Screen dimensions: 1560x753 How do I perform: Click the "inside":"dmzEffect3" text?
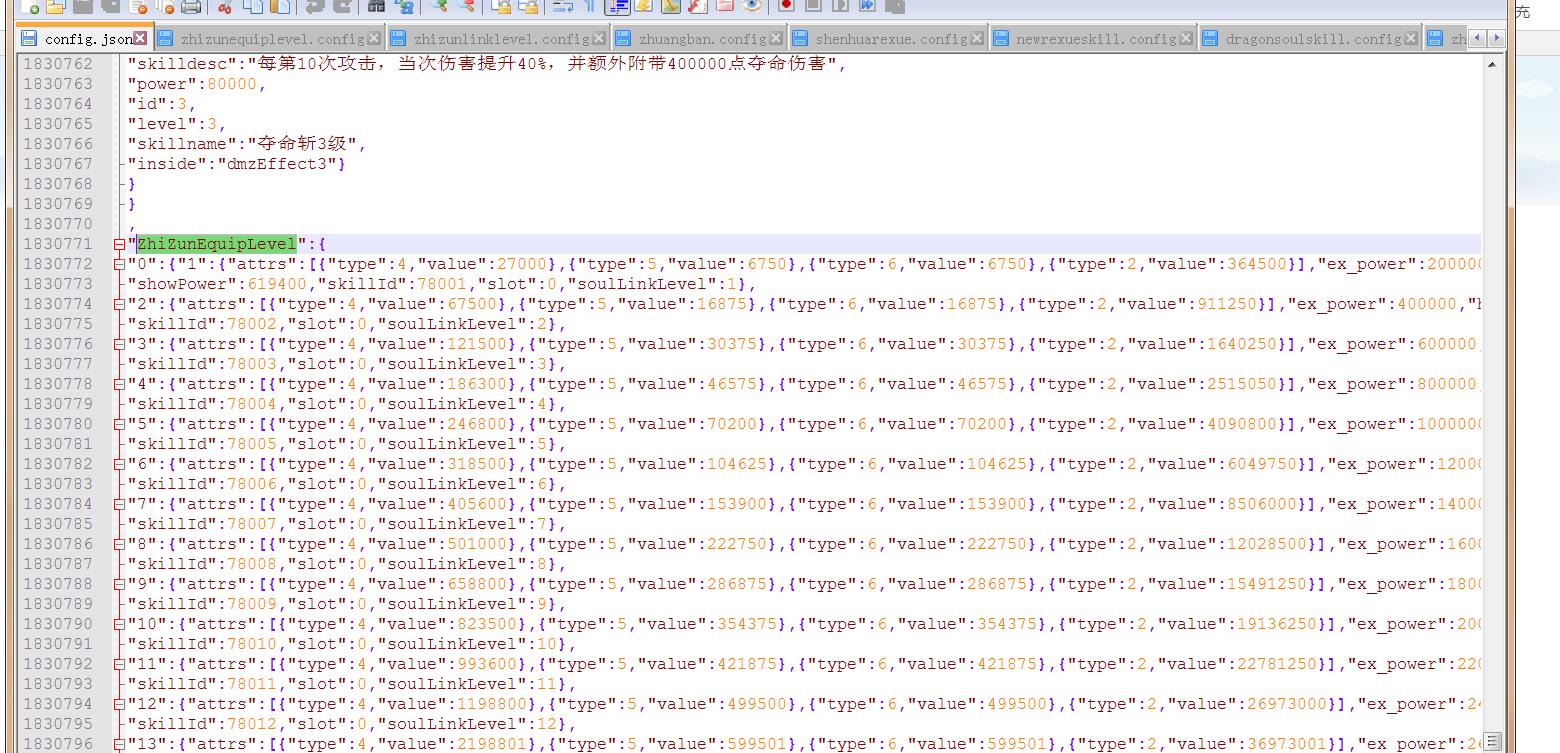237,164
